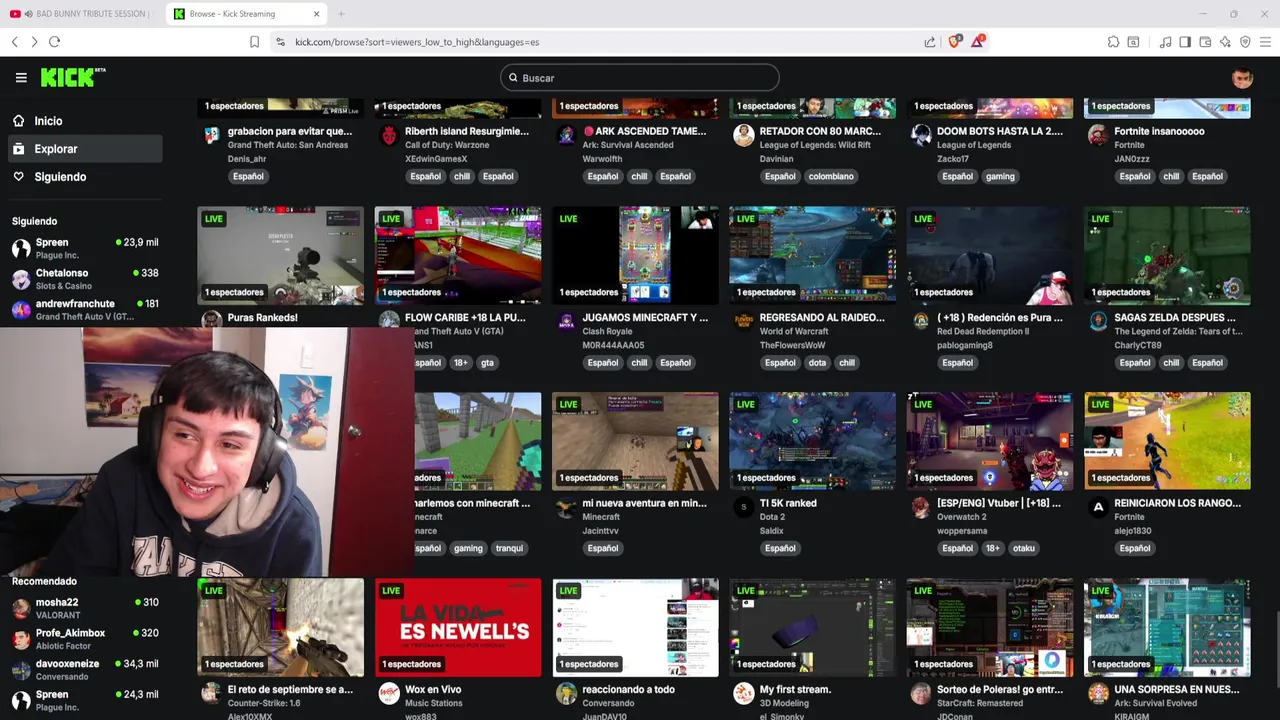Click the Chetalonso channel avatar

click(x=21, y=279)
